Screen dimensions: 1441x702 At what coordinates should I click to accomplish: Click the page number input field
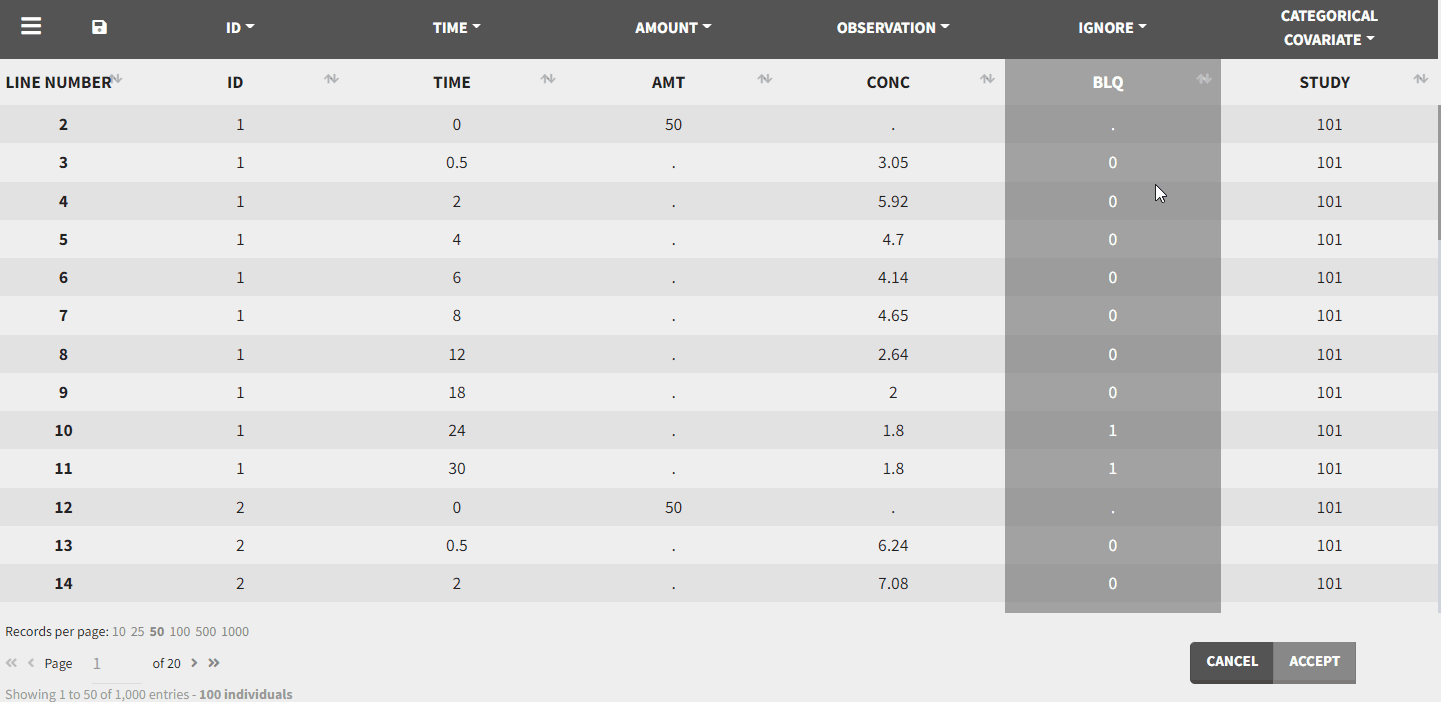[x=114, y=664]
